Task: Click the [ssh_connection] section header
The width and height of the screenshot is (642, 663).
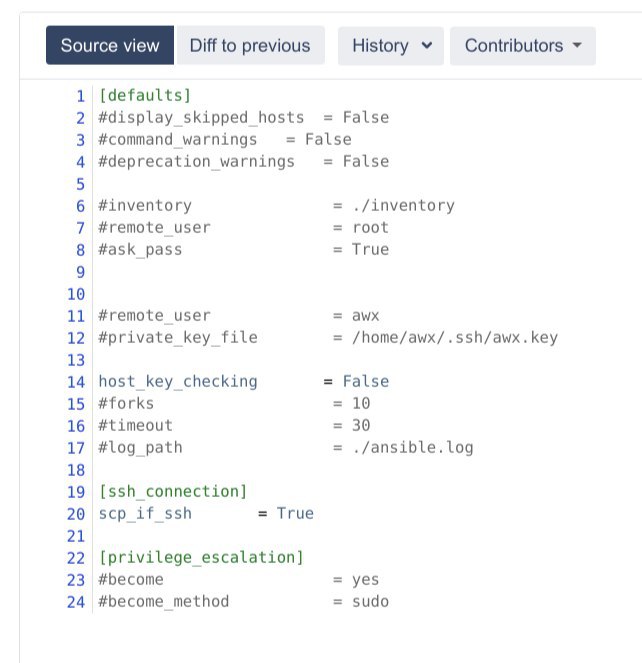Action: tap(173, 491)
